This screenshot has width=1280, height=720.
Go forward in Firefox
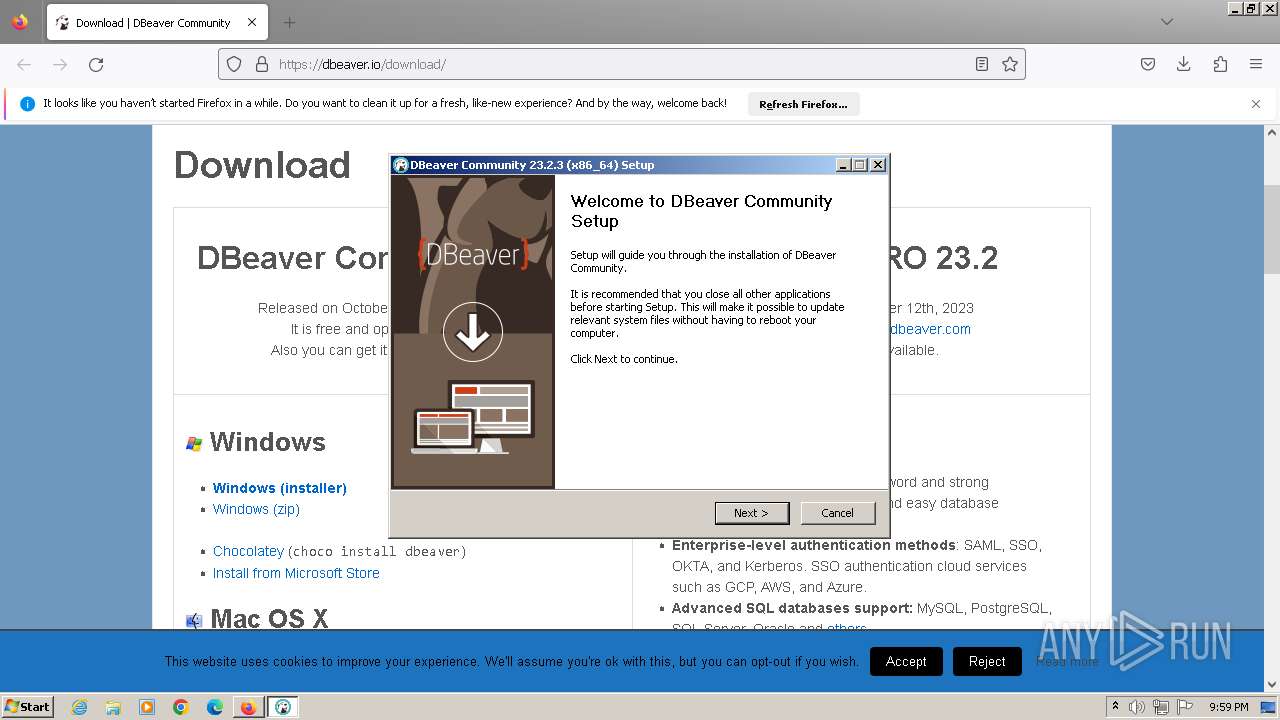(x=60, y=64)
